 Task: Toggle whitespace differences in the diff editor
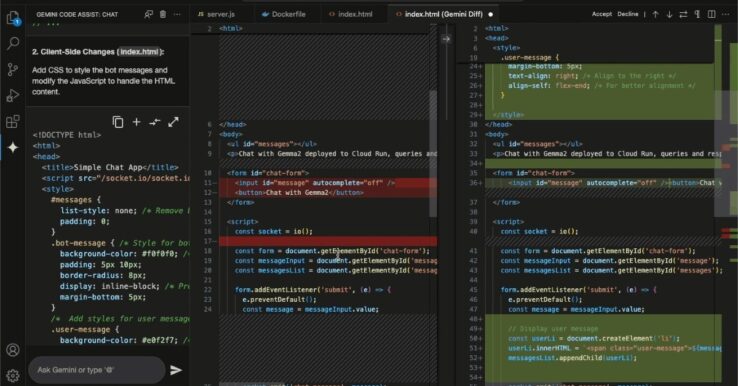[x=697, y=14]
